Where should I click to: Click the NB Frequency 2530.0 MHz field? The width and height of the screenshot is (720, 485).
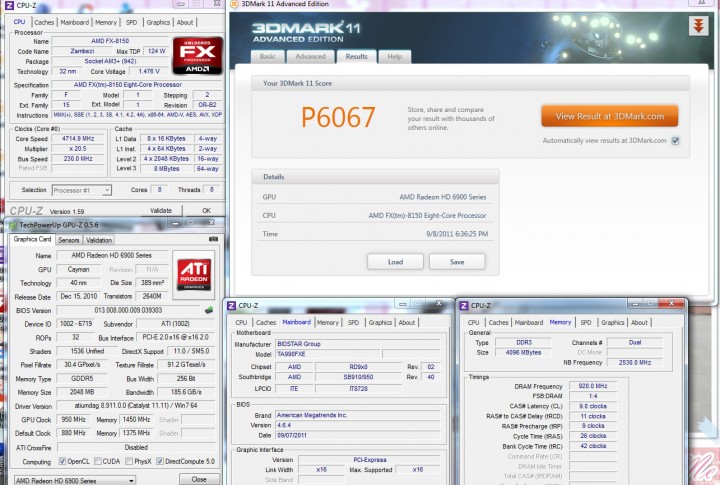coord(635,362)
